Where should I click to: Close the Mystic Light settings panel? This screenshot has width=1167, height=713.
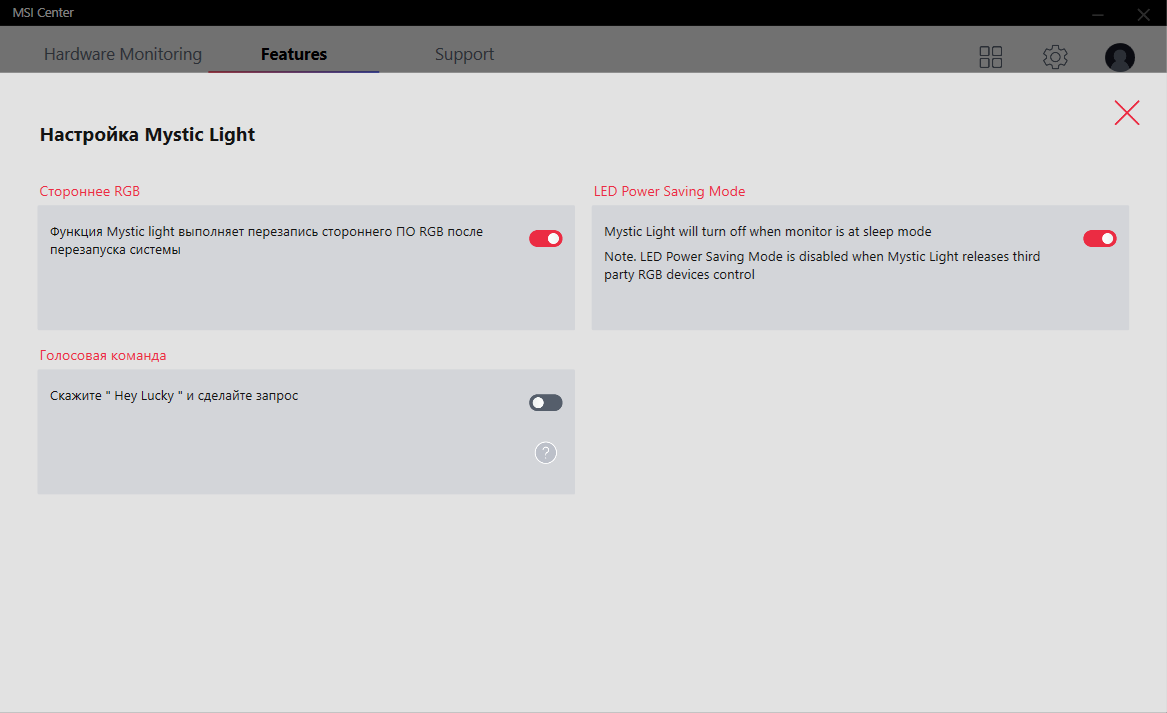pos(1127,113)
